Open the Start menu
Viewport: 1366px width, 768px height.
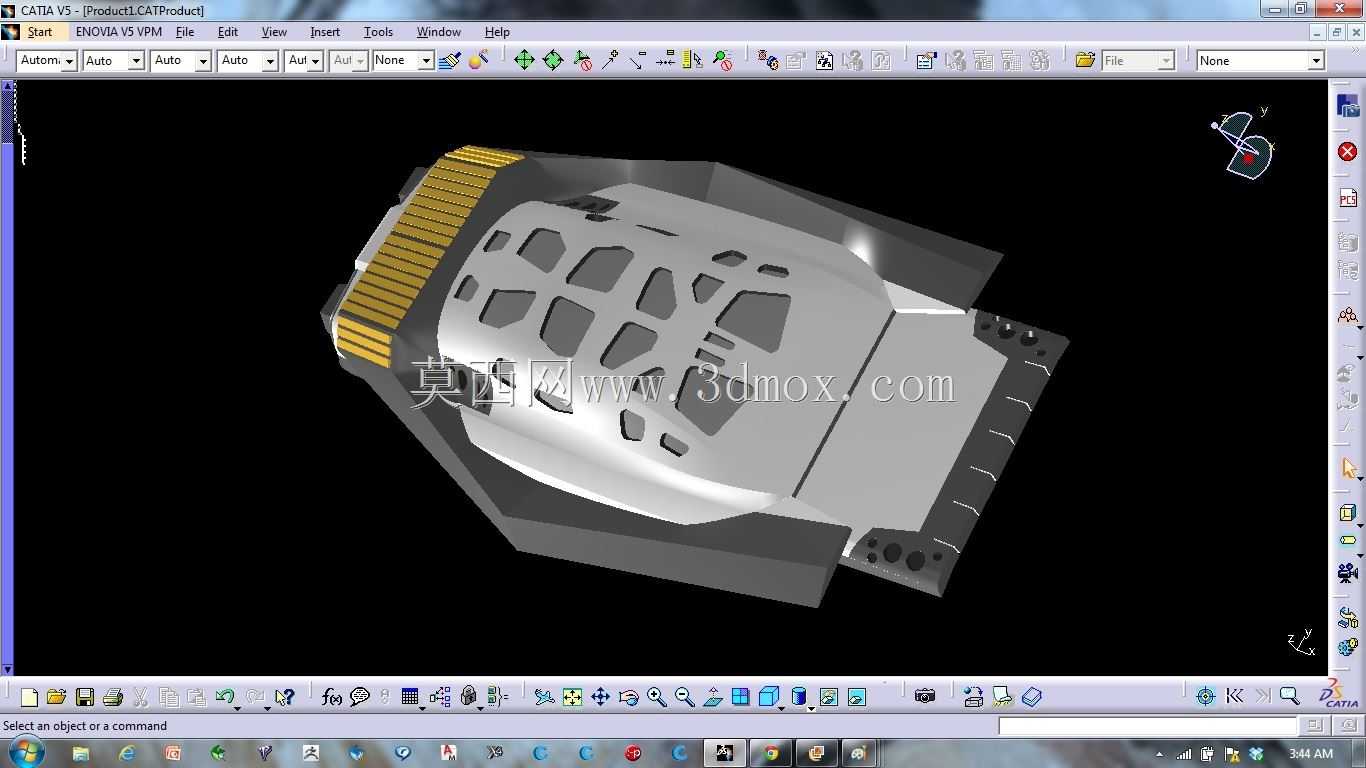point(40,32)
